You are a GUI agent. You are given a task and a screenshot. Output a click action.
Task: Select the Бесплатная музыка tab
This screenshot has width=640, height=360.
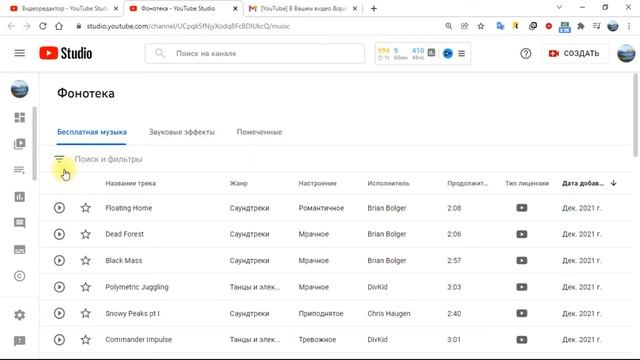coord(92,132)
